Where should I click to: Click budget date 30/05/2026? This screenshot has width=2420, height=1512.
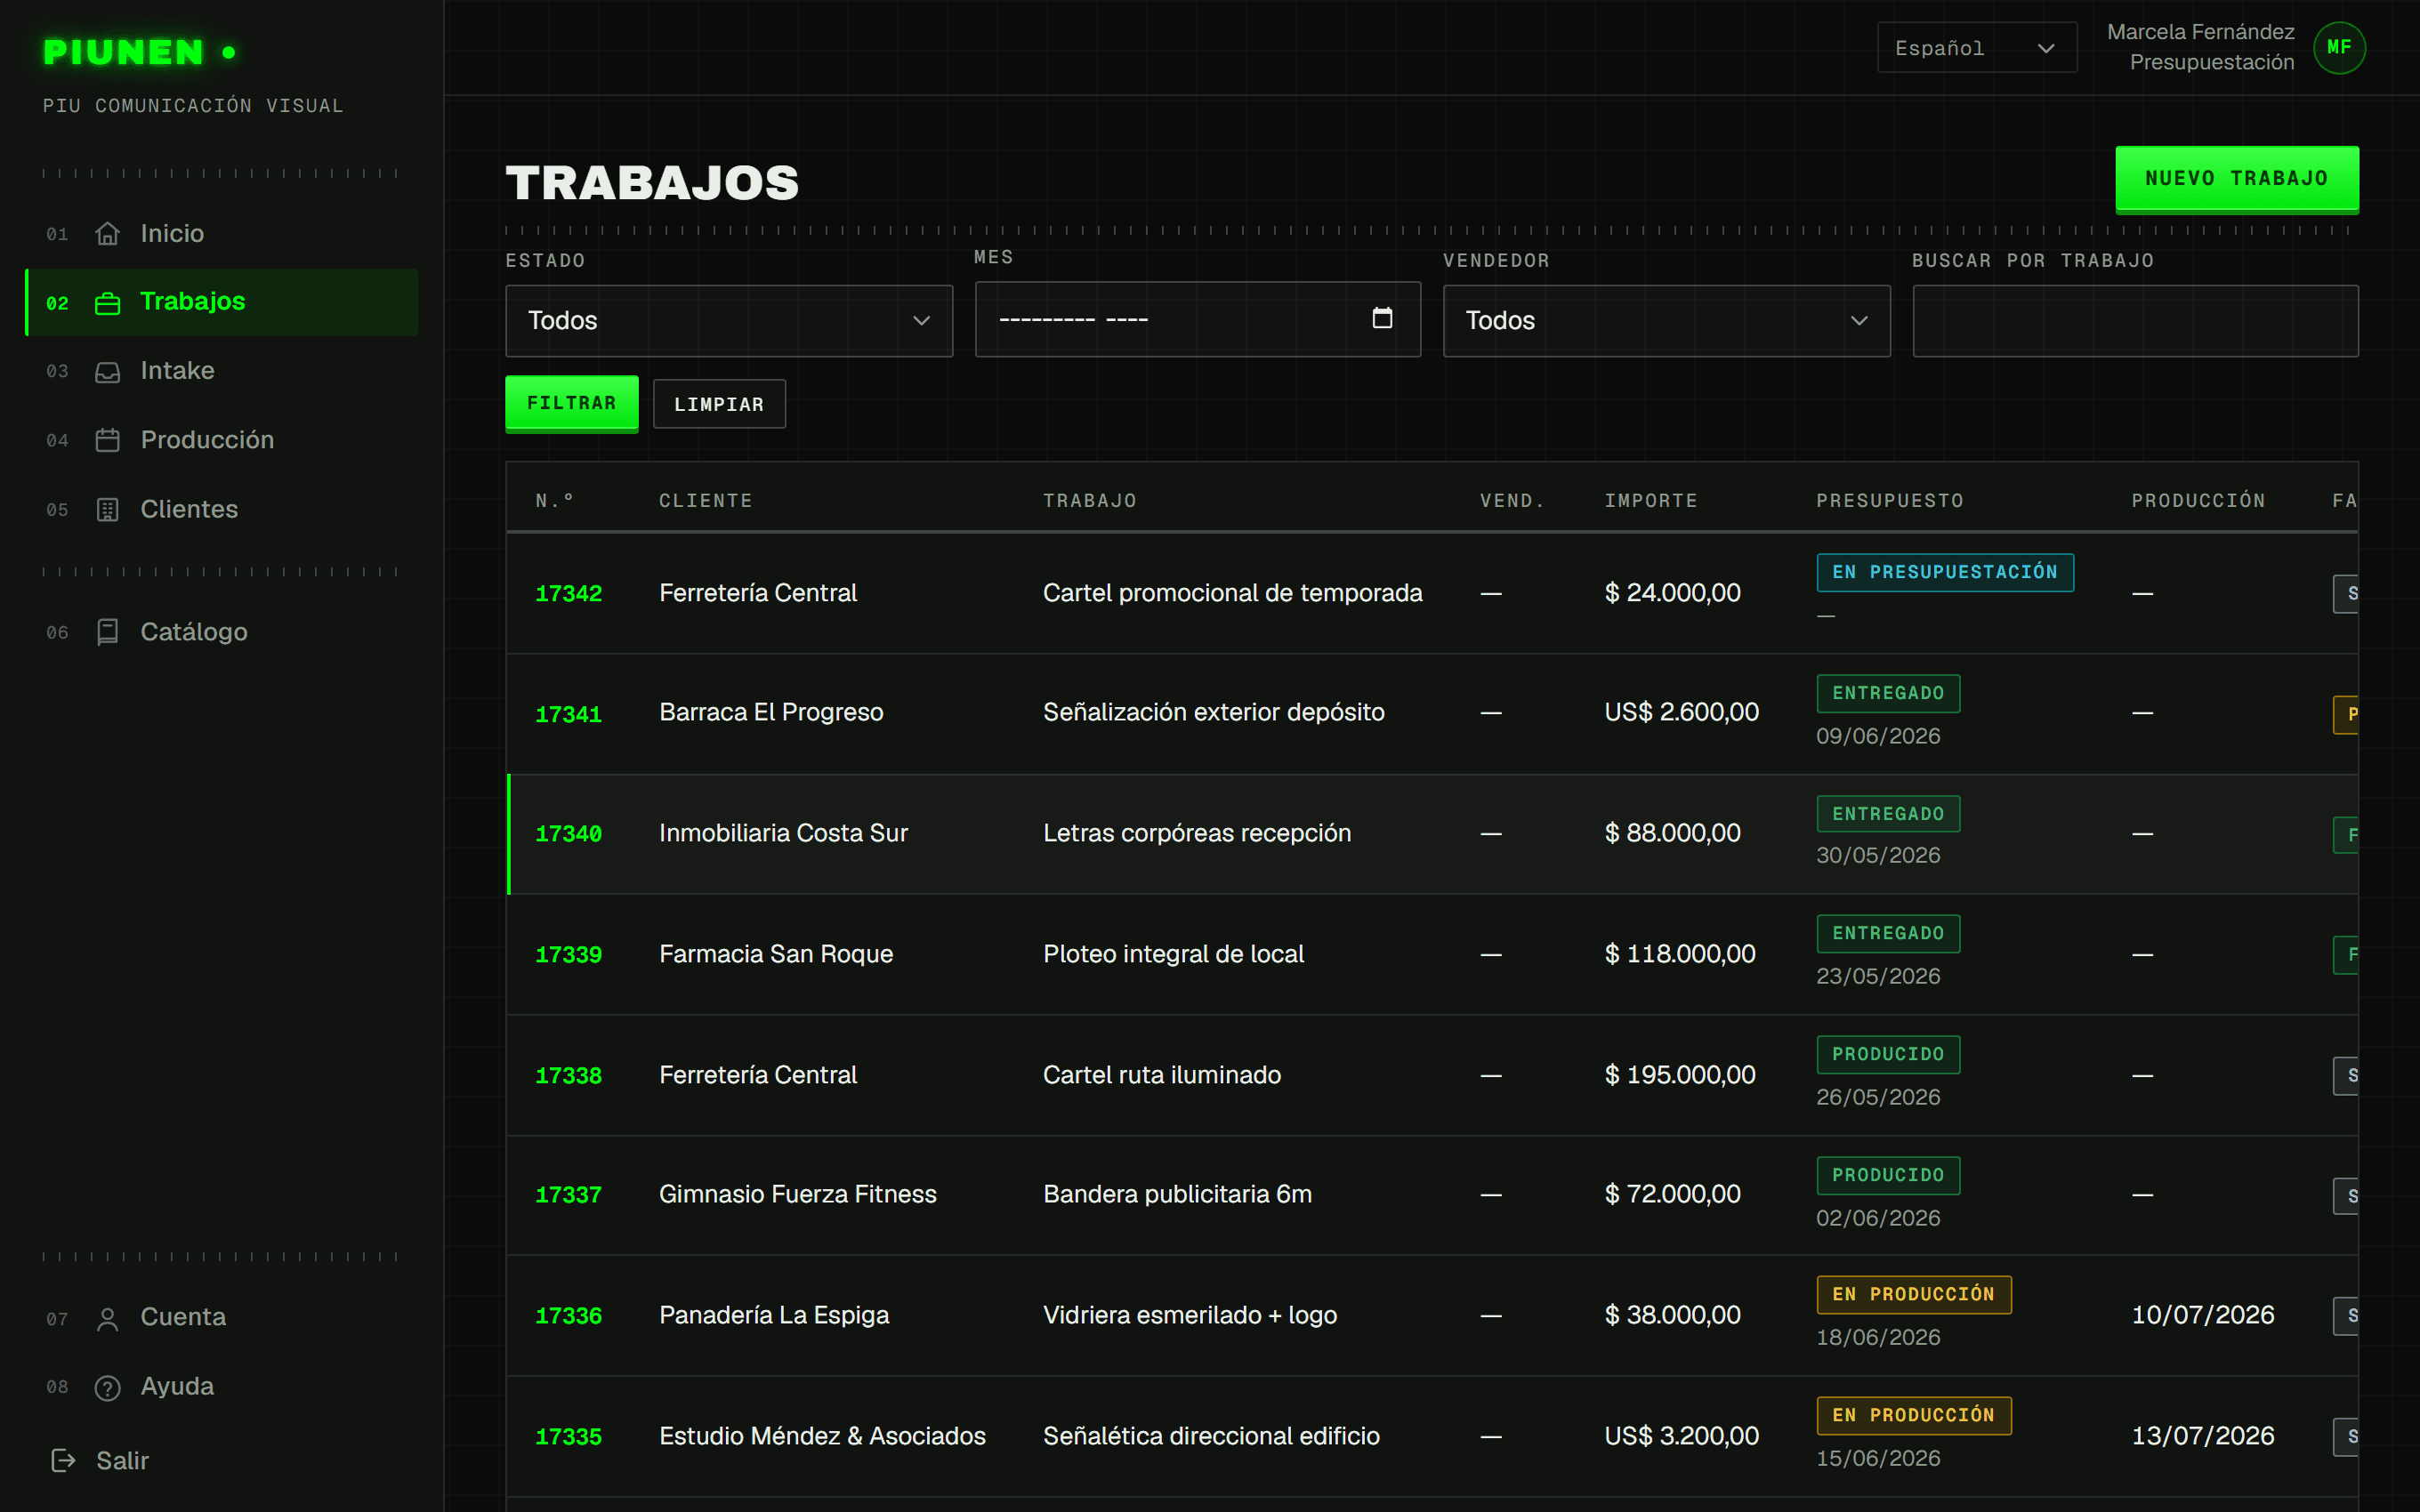coord(1878,856)
